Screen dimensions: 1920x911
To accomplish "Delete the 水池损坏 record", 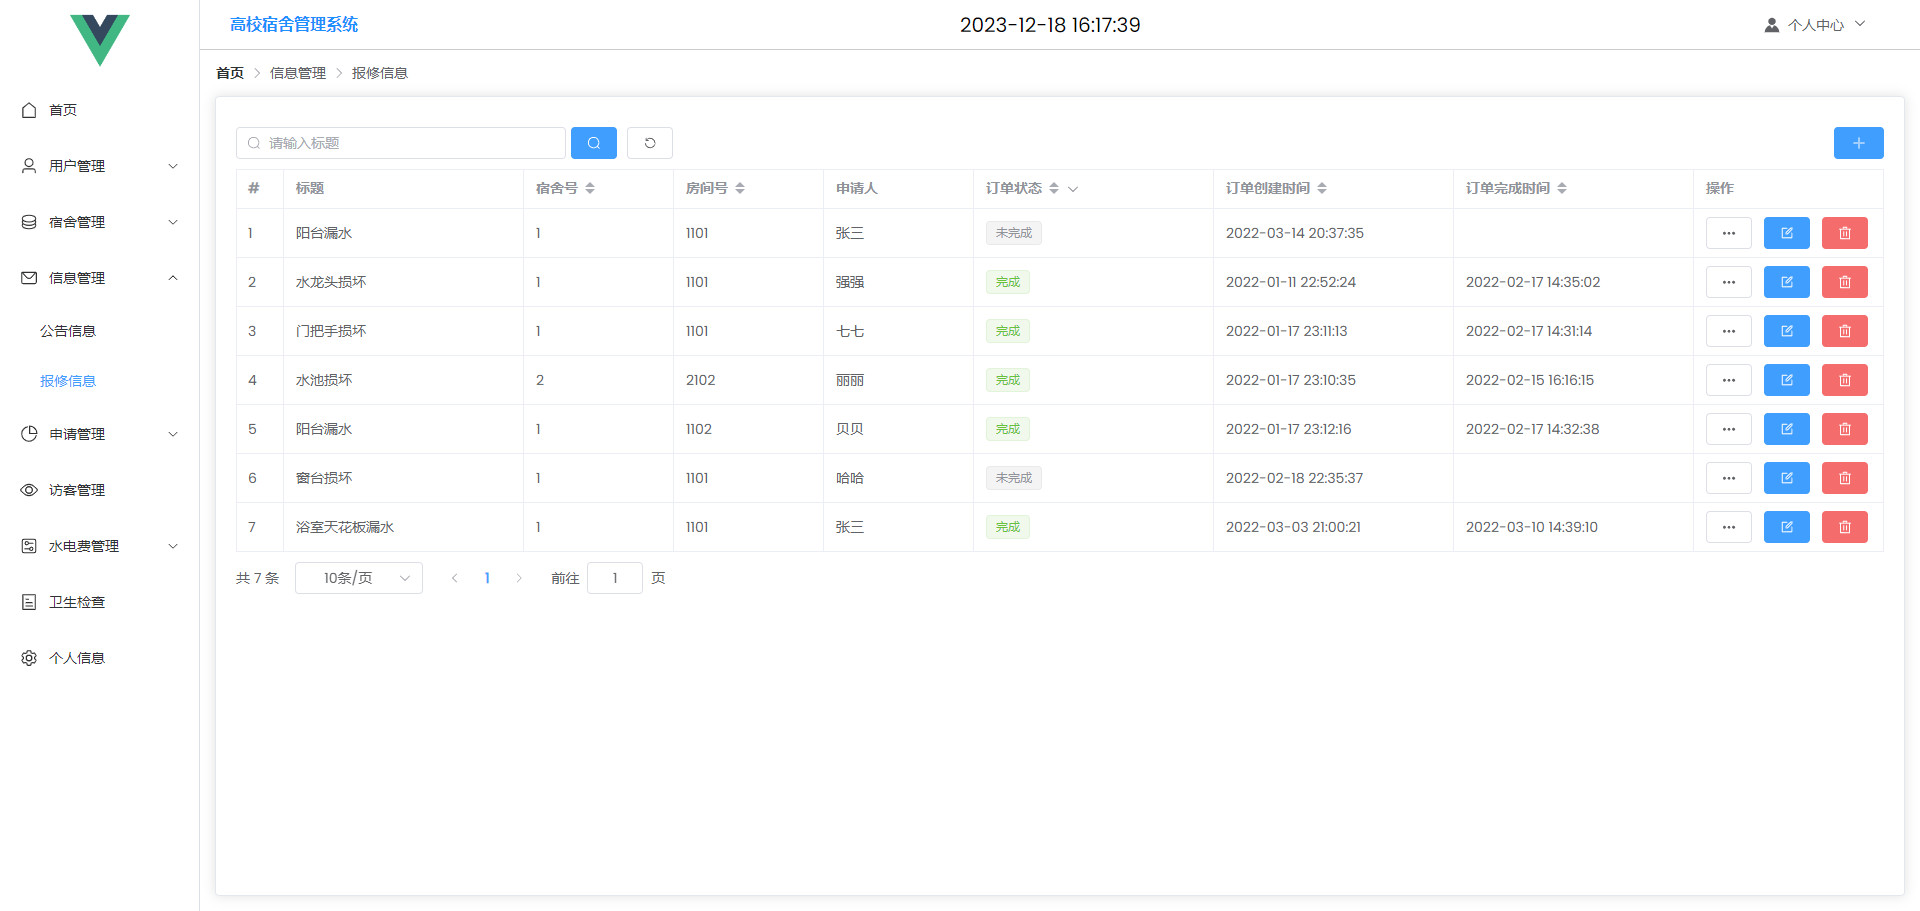I will coord(1844,380).
